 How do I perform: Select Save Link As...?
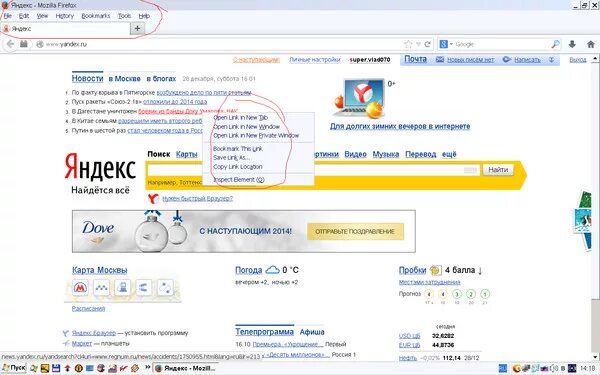(258, 158)
